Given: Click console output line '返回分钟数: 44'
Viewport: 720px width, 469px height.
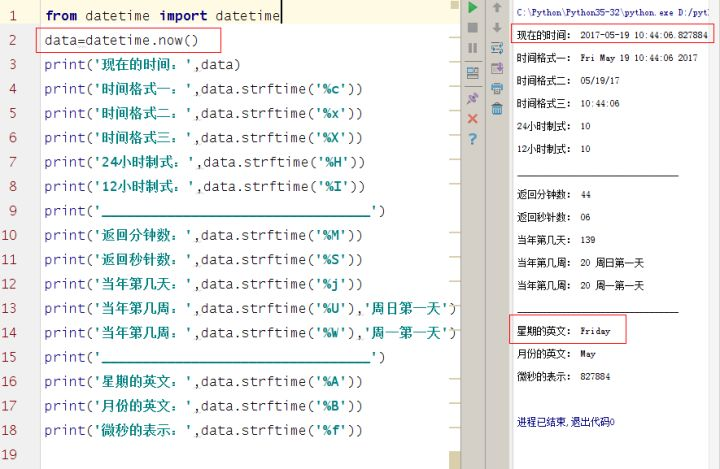Looking at the screenshot, I should point(553,195).
